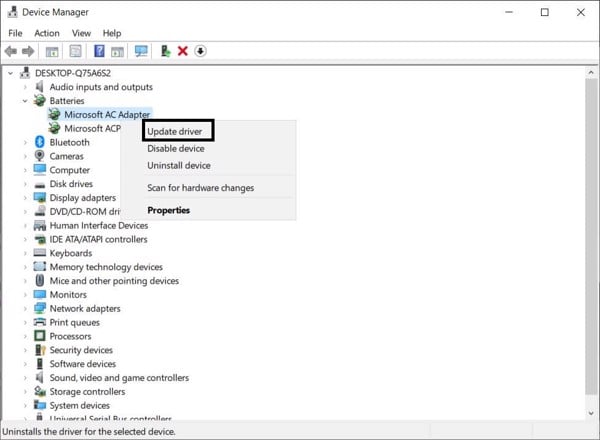Collapse the DESKTOP-Q75A6S2 root node
Image resolution: width=600 pixels, height=440 pixels.
(x=10, y=73)
